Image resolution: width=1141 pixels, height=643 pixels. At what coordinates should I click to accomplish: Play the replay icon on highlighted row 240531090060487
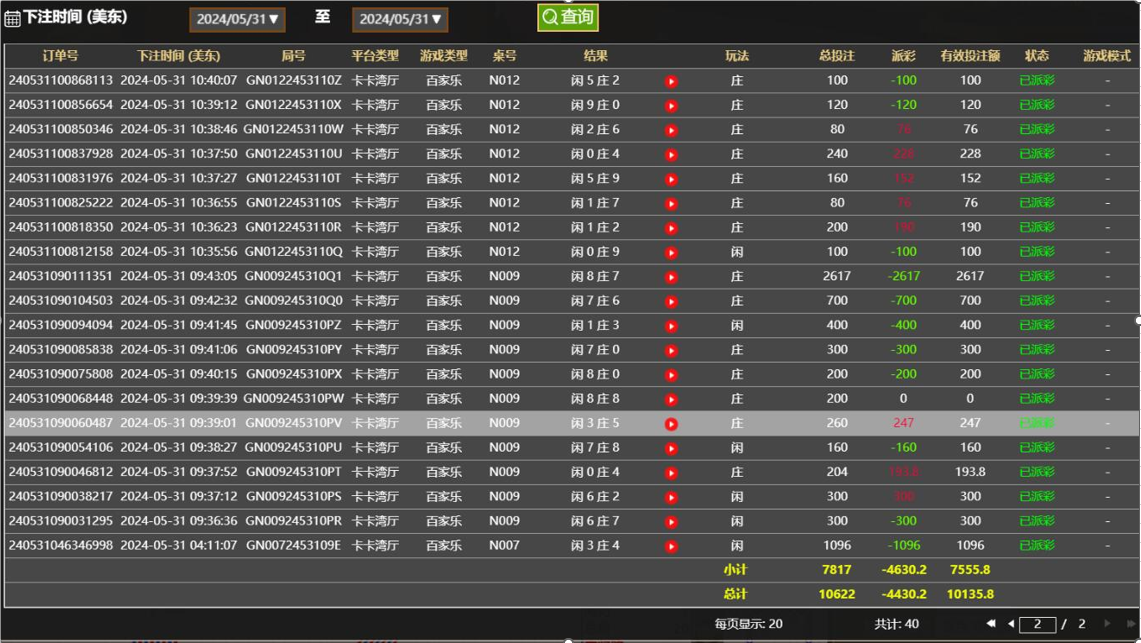click(671, 422)
